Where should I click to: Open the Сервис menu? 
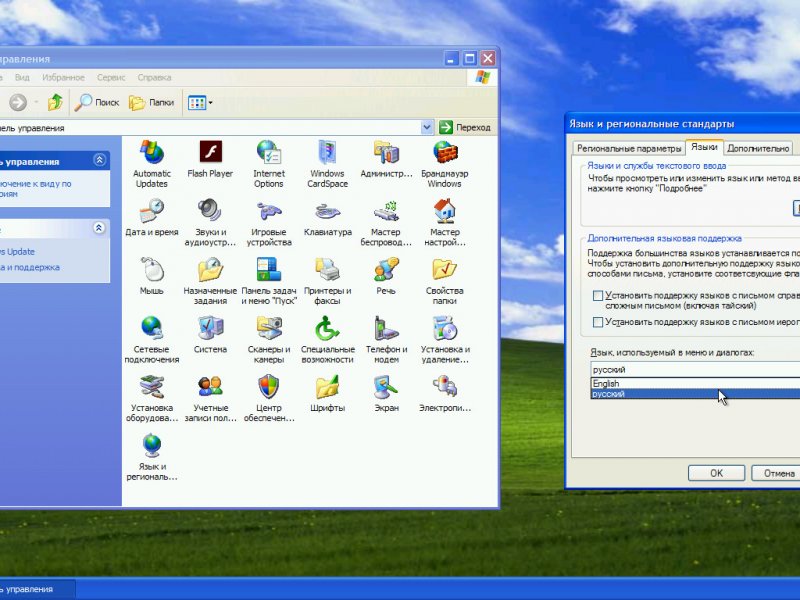pyautogui.click(x=111, y=78)
